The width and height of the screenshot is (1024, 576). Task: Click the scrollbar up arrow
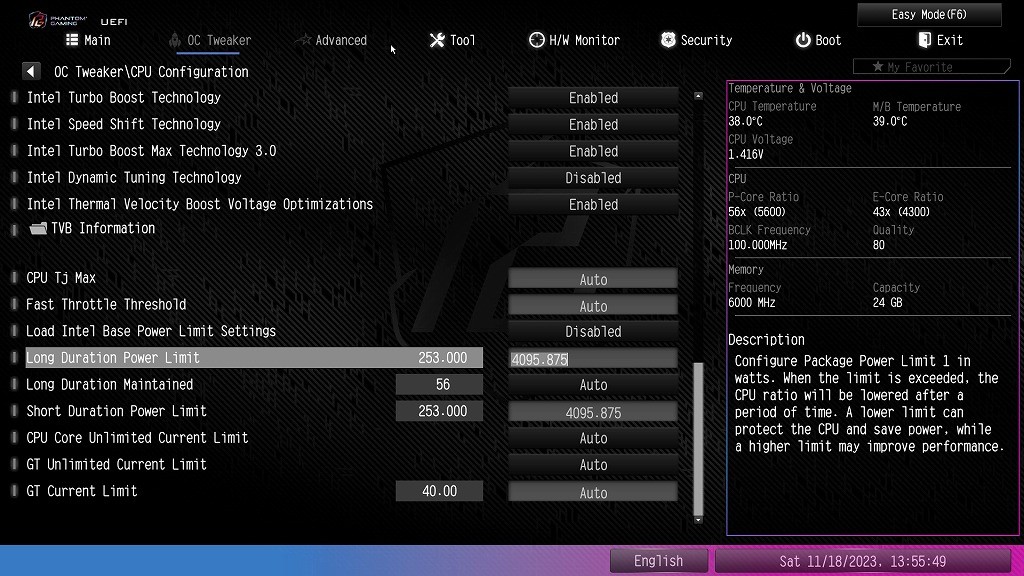(x=698, y=96)
